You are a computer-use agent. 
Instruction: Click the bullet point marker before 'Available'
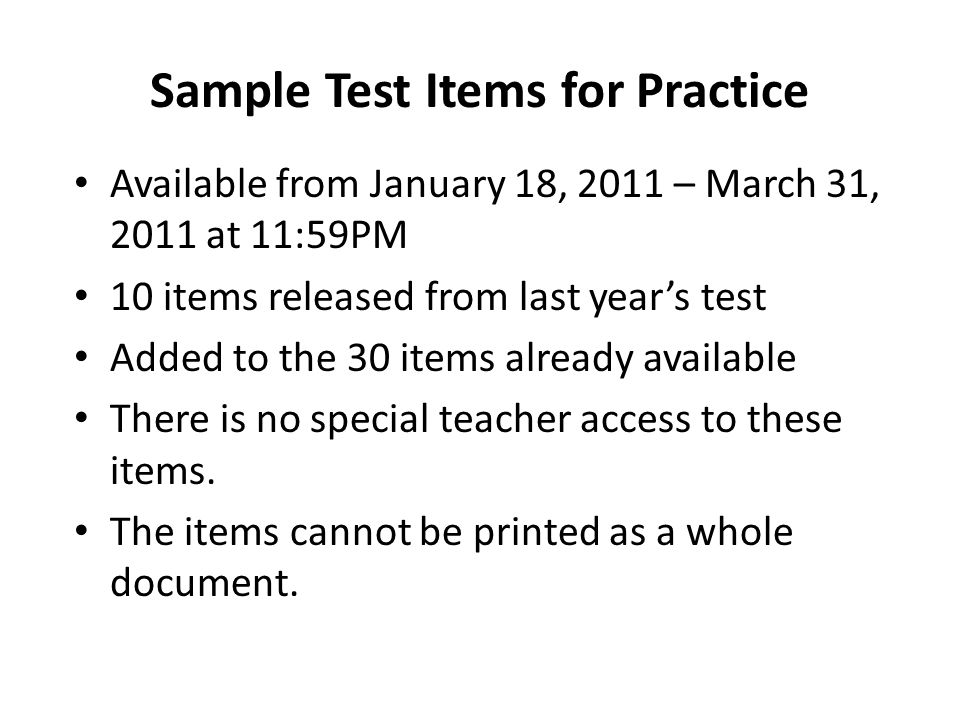point(81,182)
